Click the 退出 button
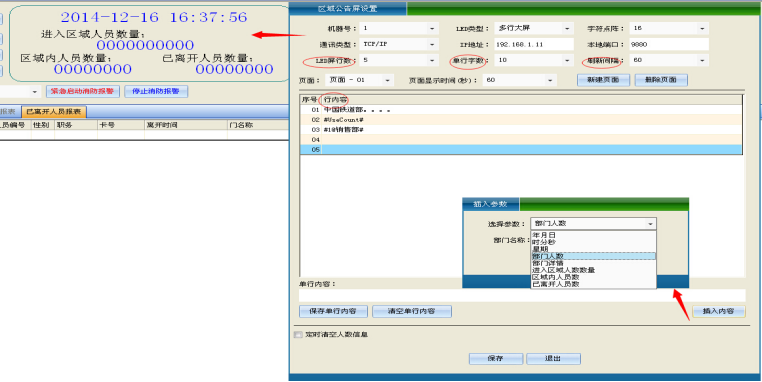Viewport: 762px width, 382px height. click(x=553, y=359)
